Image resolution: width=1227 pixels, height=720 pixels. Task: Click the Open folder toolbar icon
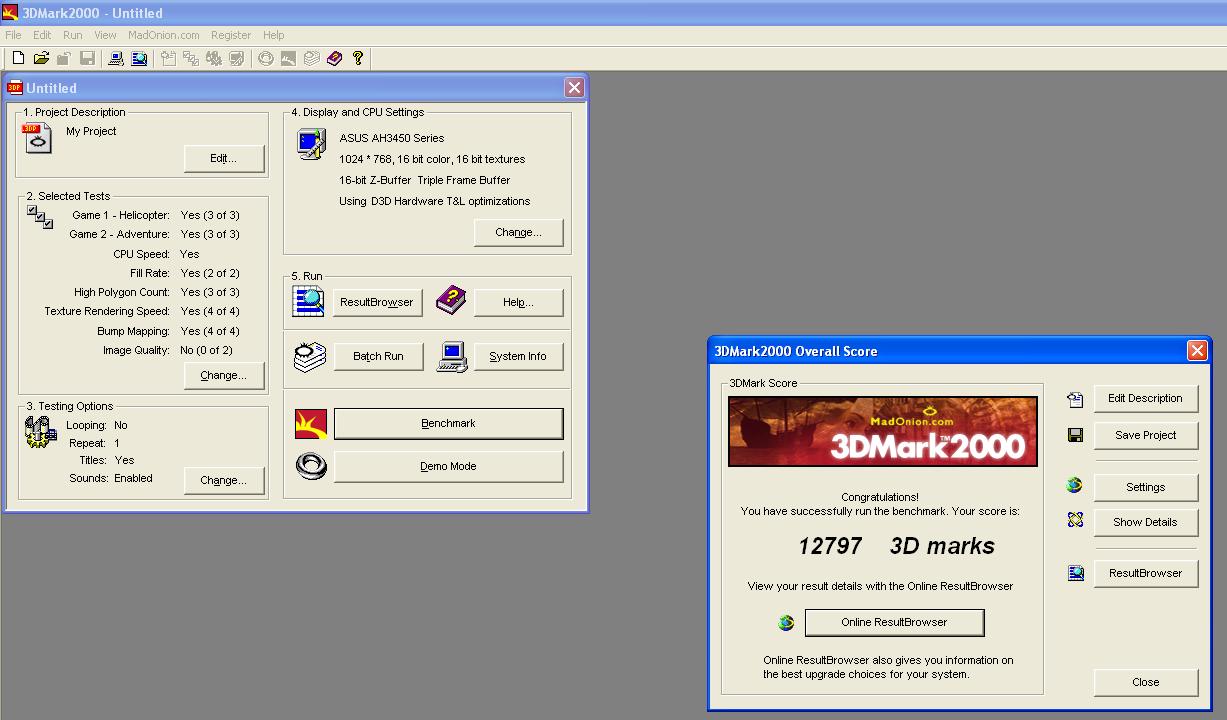click(x=41, y=59)
